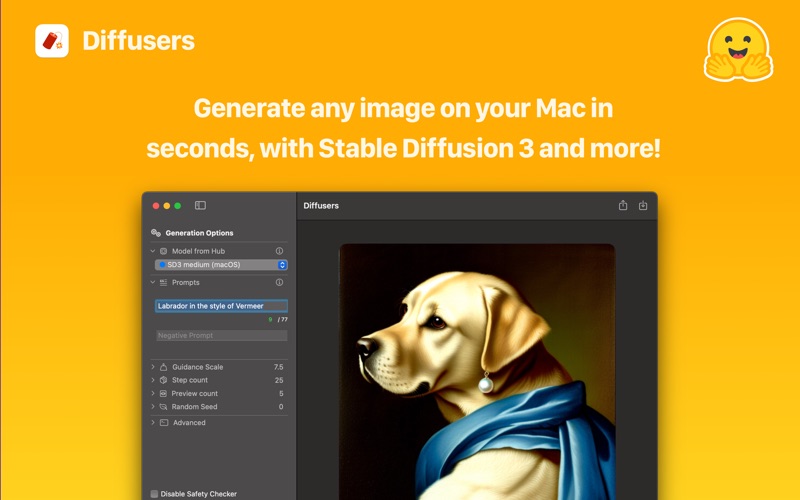Expand the Advanced section
800x500 pixels.
pyautogui.click(x=153, y=422)
